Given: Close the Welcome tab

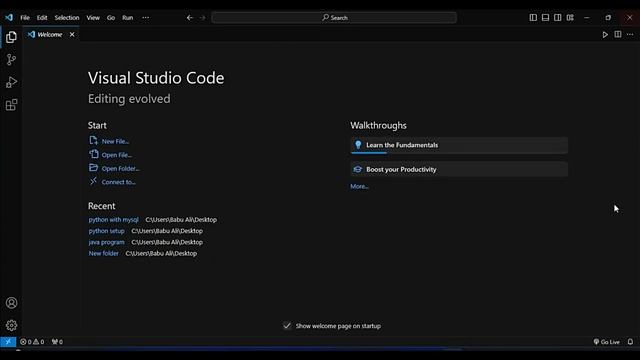Looking at the screenshot, I should click(72, 35).
